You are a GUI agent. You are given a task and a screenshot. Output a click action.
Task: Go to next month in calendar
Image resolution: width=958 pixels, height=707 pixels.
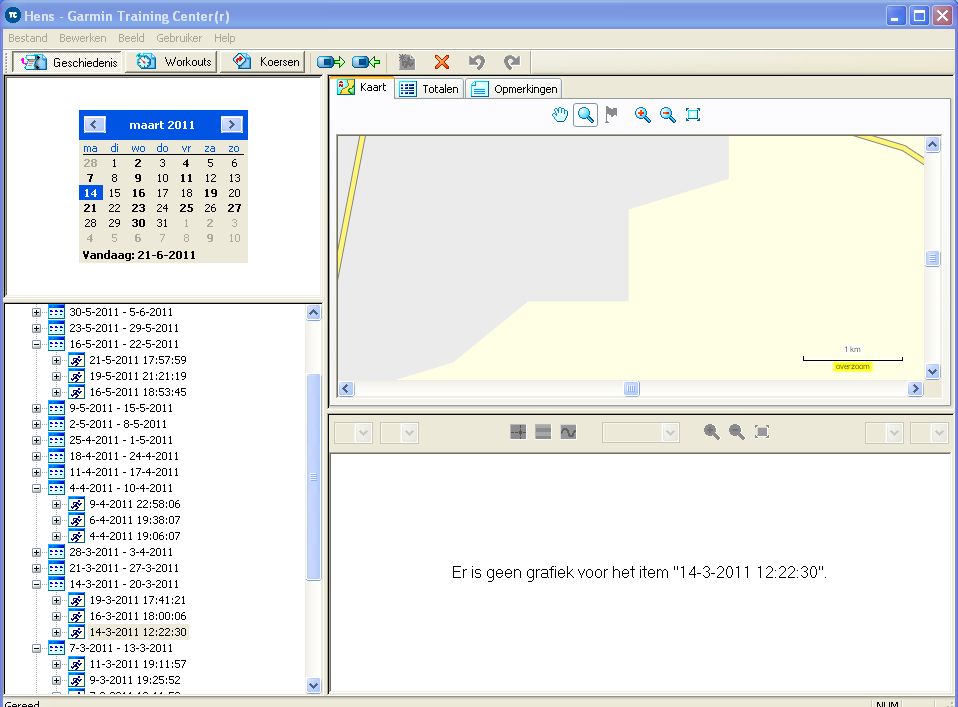tap(231, 125)
